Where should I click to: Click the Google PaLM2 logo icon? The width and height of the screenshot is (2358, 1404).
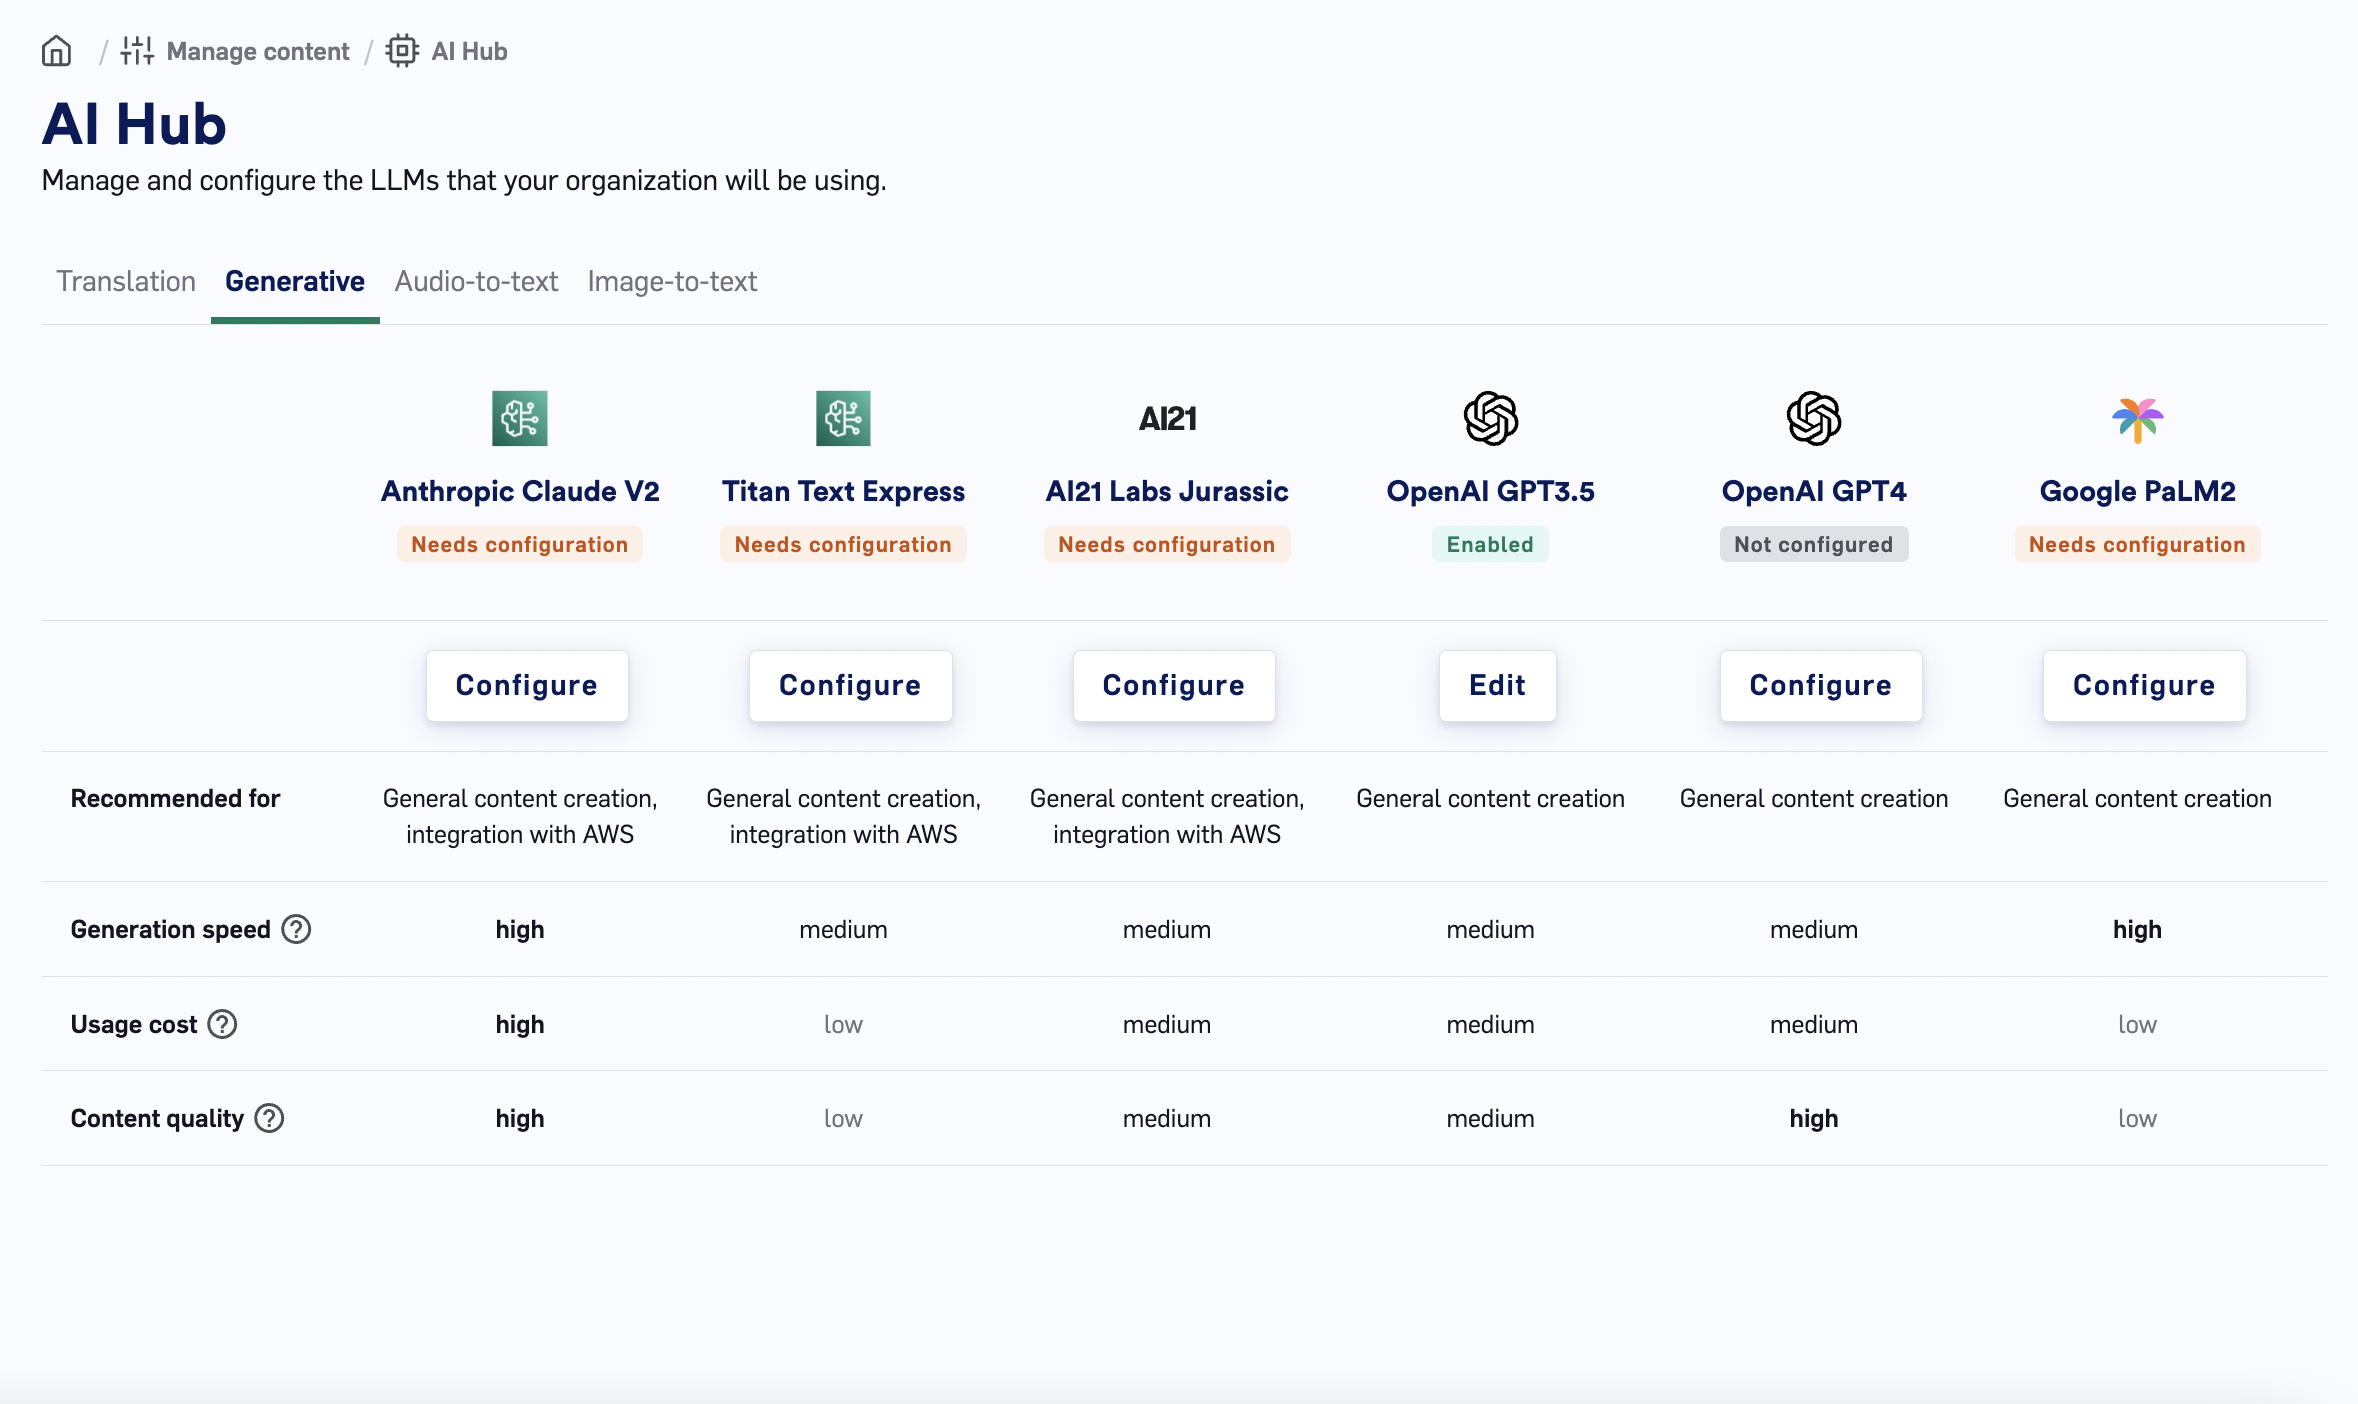pyautogui.click(x=2137, y=419)
